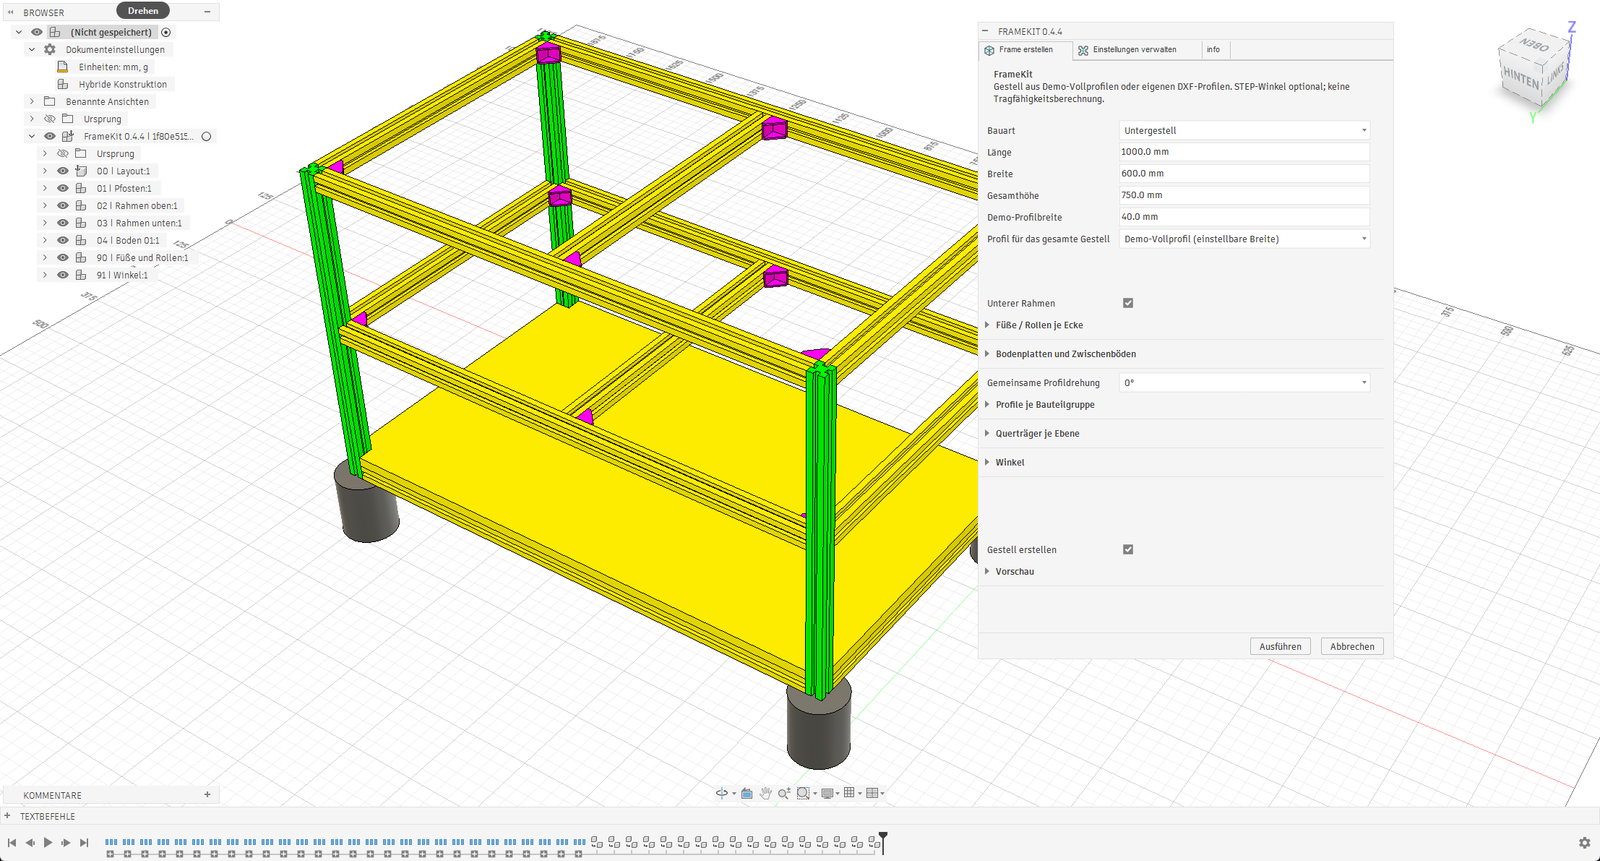1600x861 pixels.
Task: Edit the Breite field value
Action: (1244, 173)
